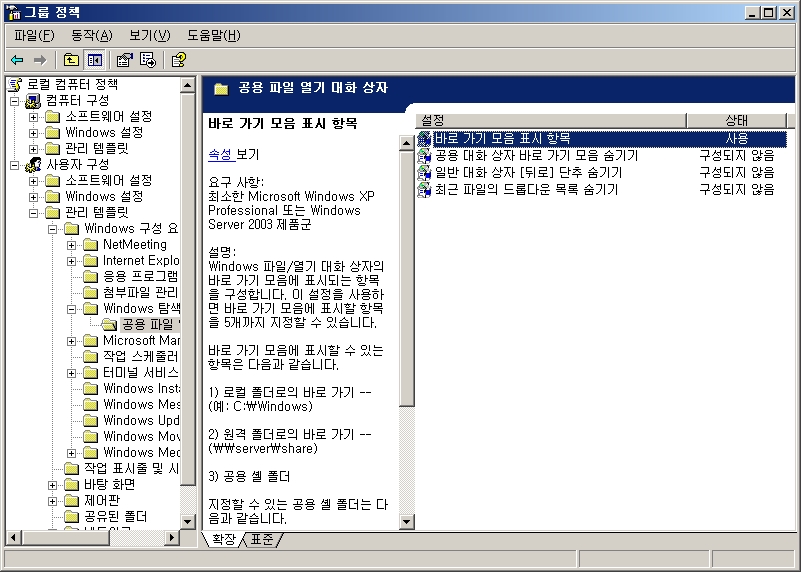Click the tree horizontal scrollbar right arrow

172,537
